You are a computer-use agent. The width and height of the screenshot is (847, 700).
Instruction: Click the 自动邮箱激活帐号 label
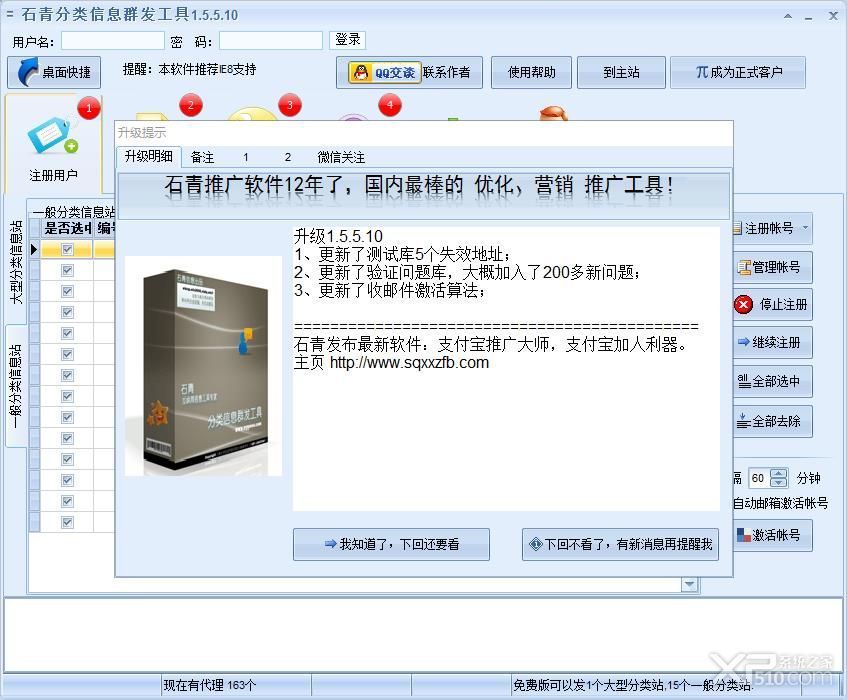pos(780,503)
